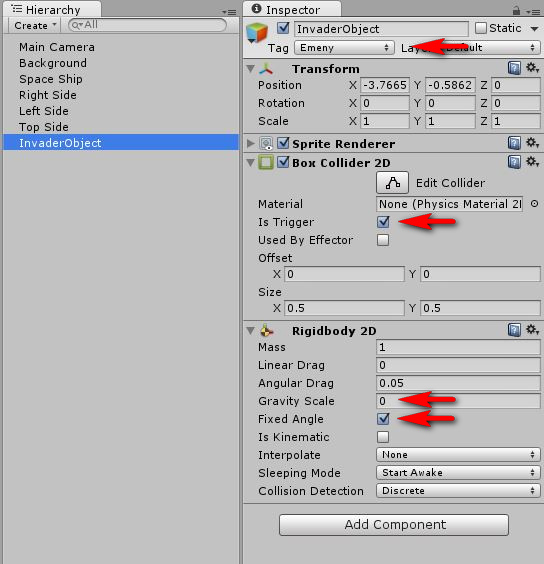
Task: Click the collider Size X field
Action: (x=344, y=308)
